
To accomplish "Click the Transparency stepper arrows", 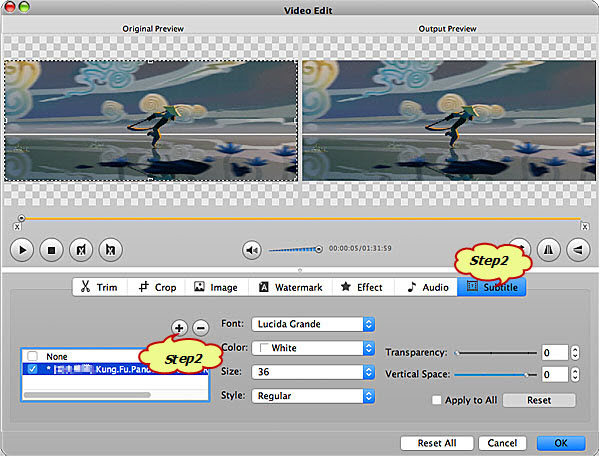I will [575, 353].
